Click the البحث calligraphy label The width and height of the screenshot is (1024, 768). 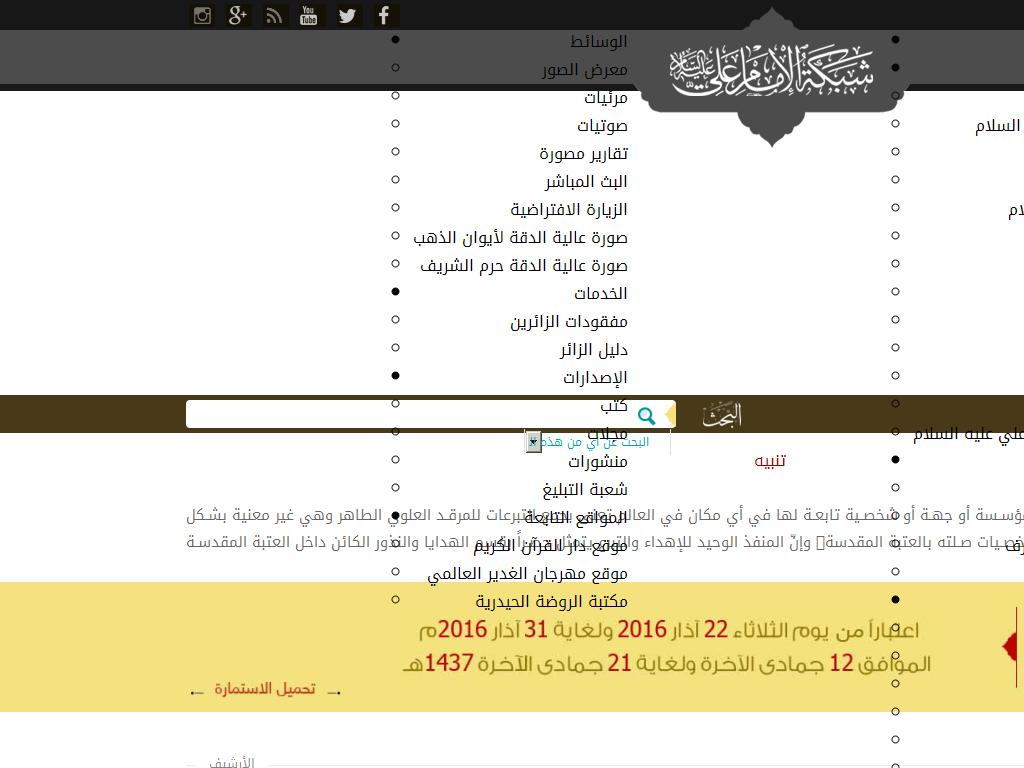[x=722, y=415]
